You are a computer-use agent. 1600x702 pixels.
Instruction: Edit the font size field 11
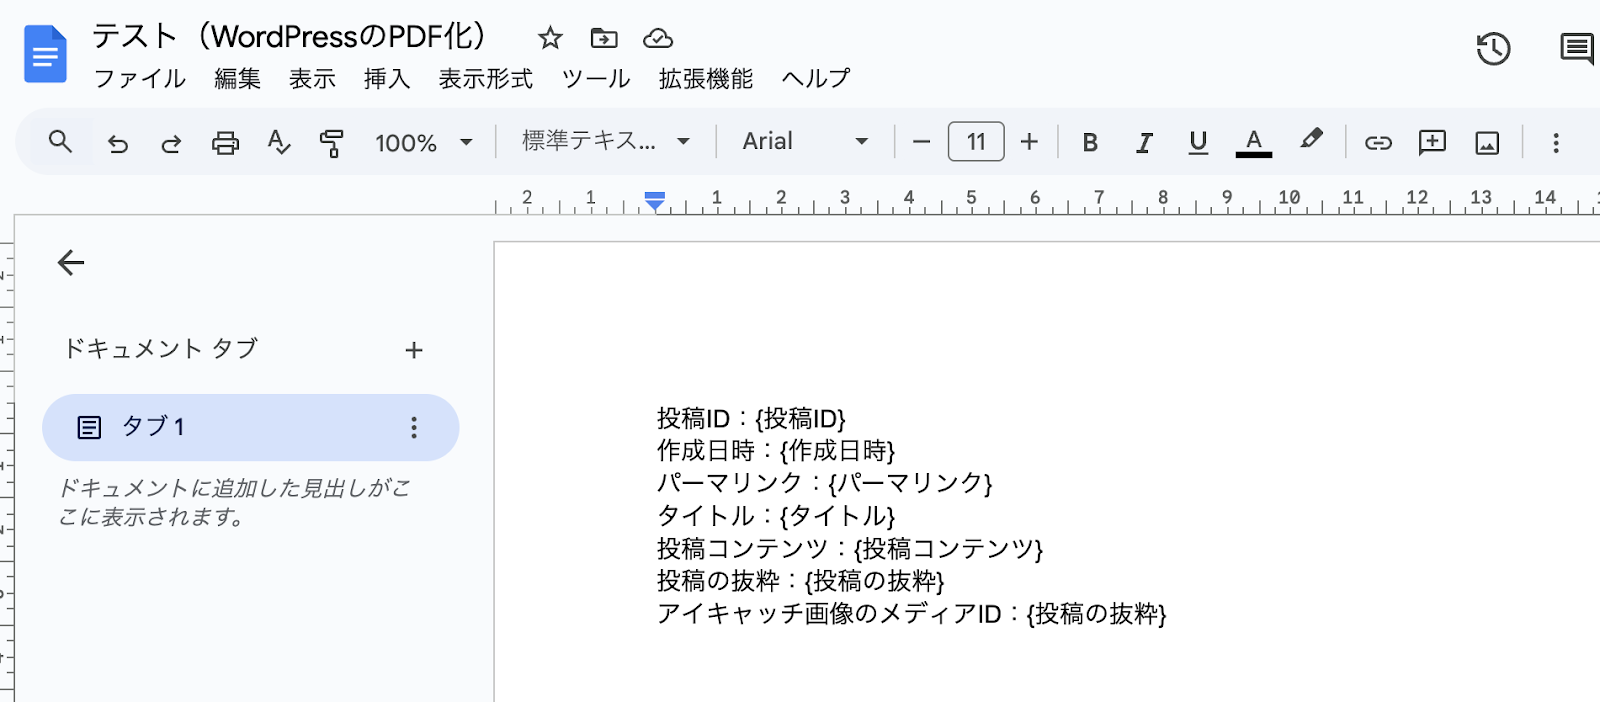point(976,142)
